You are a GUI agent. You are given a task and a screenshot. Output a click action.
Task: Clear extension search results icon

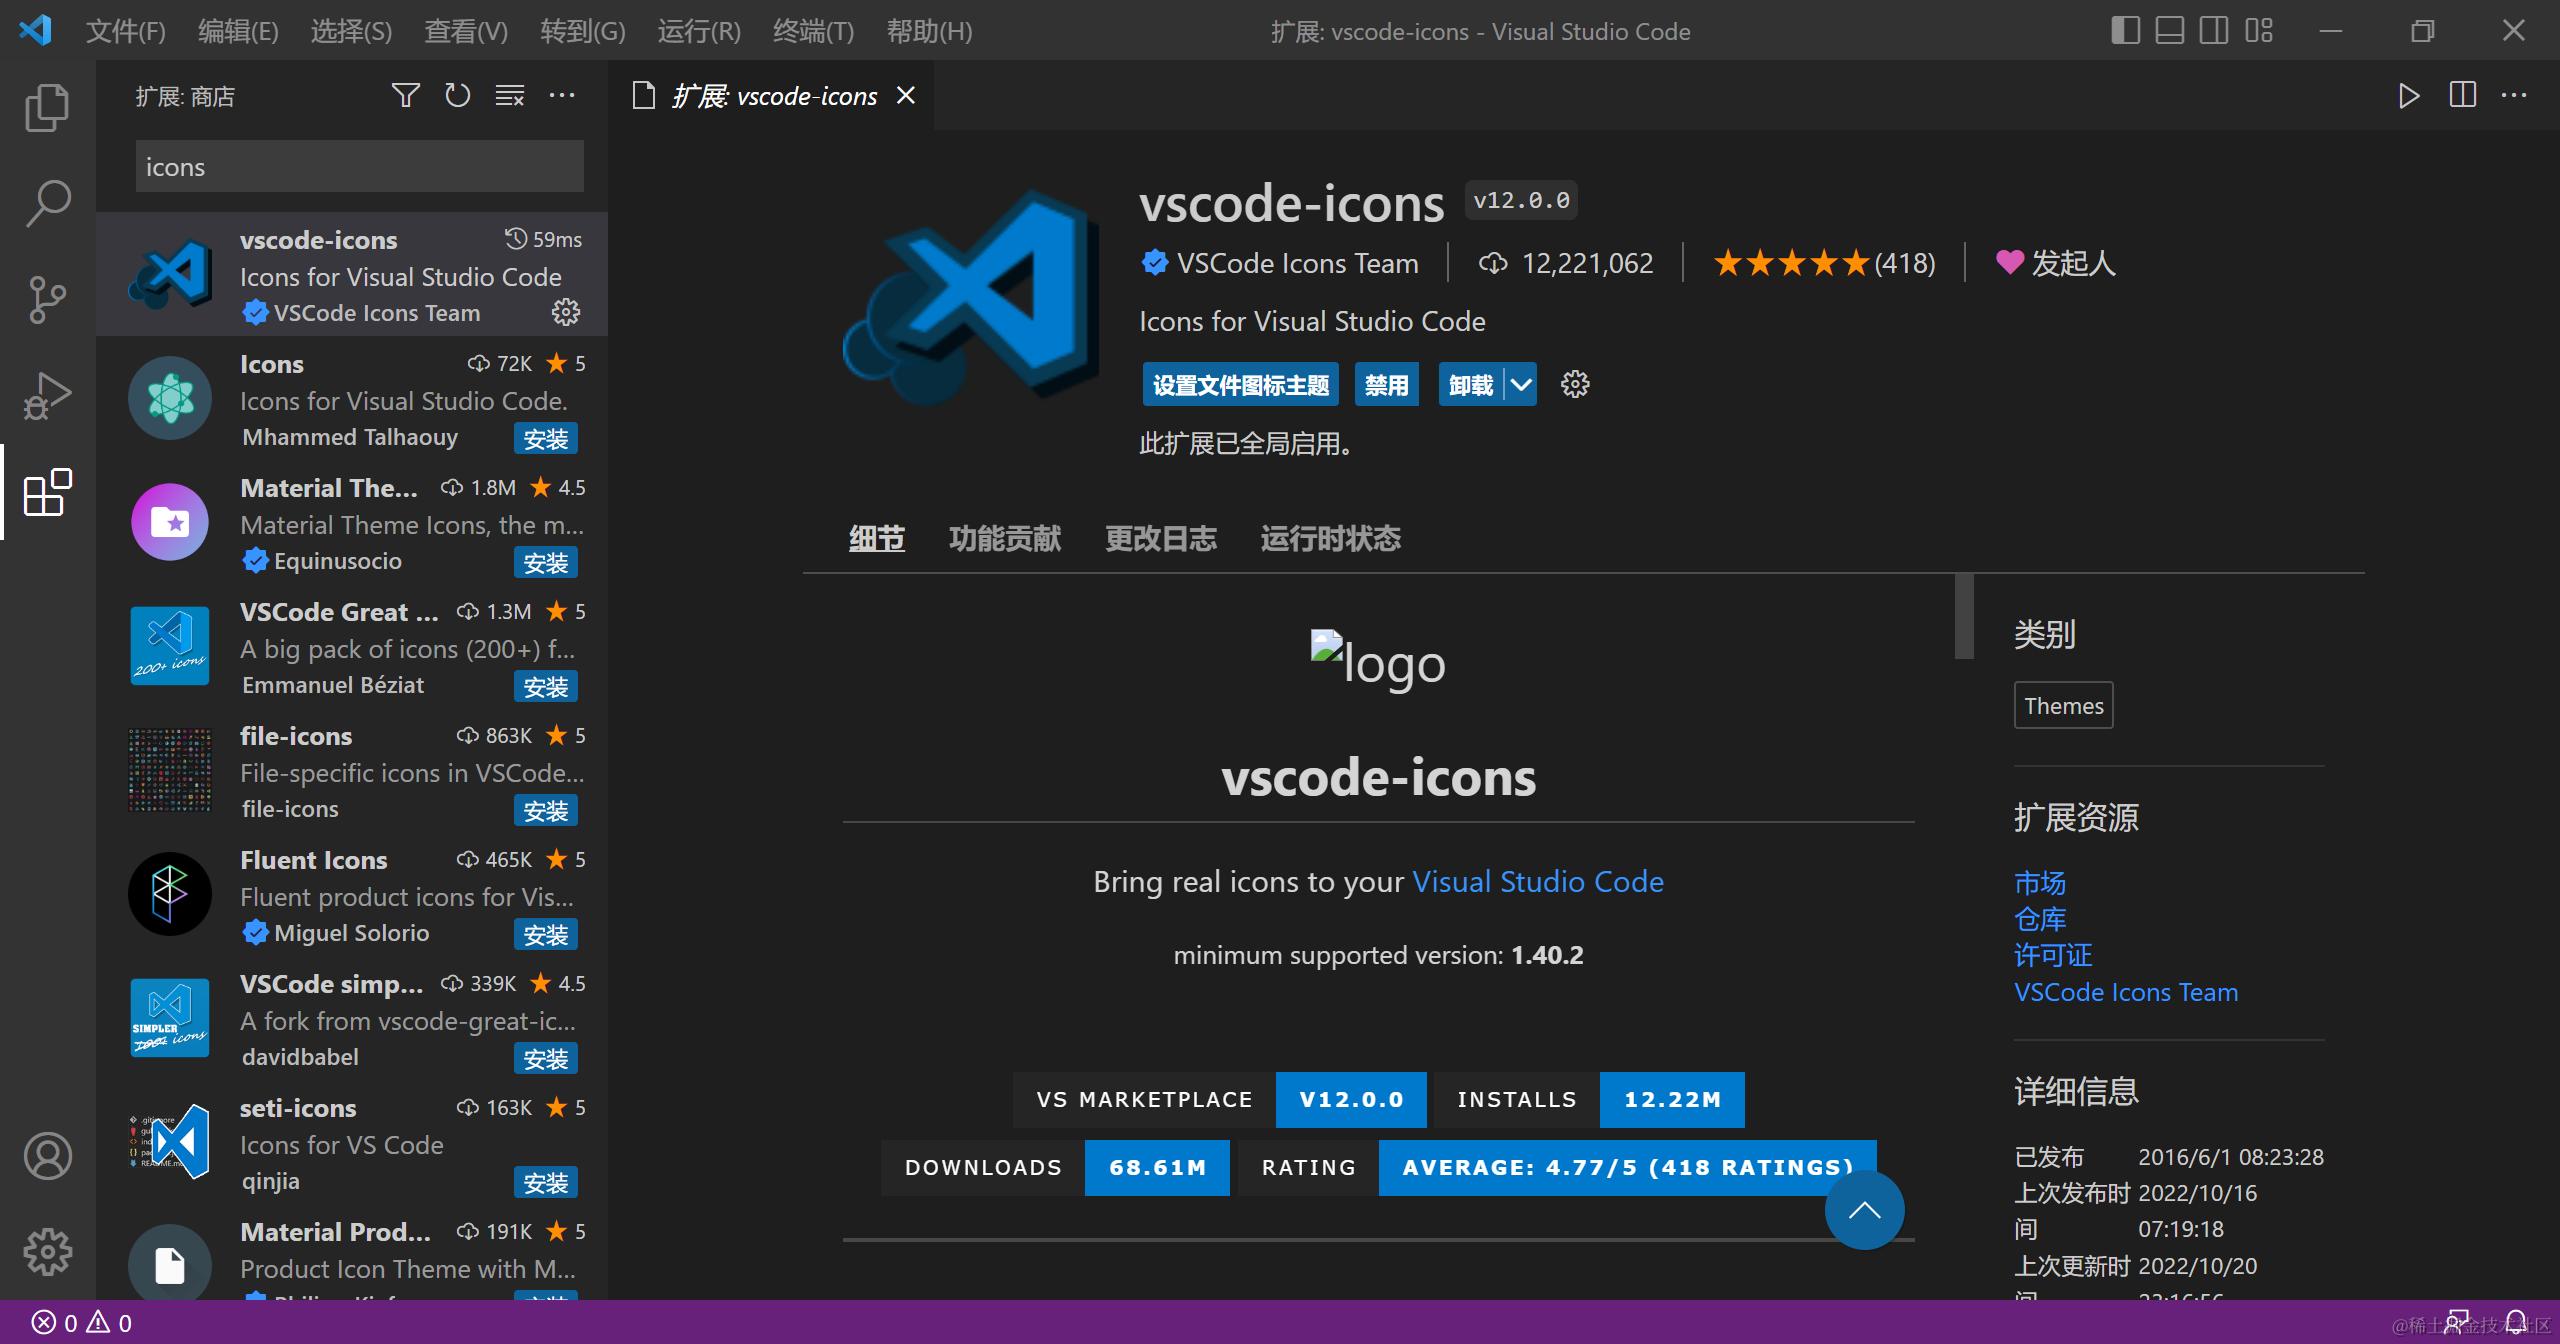[x=509, y=95]
